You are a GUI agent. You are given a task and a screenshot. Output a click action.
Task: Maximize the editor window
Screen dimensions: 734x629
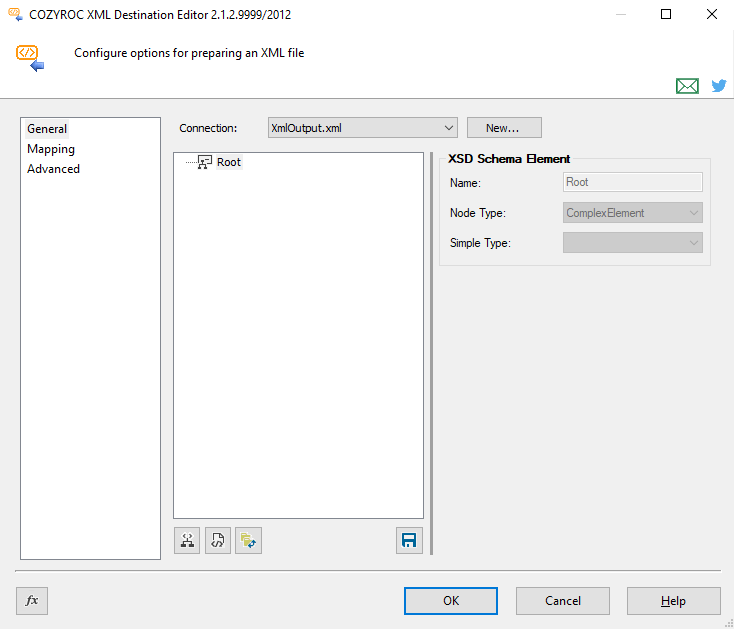pos(666,15)
